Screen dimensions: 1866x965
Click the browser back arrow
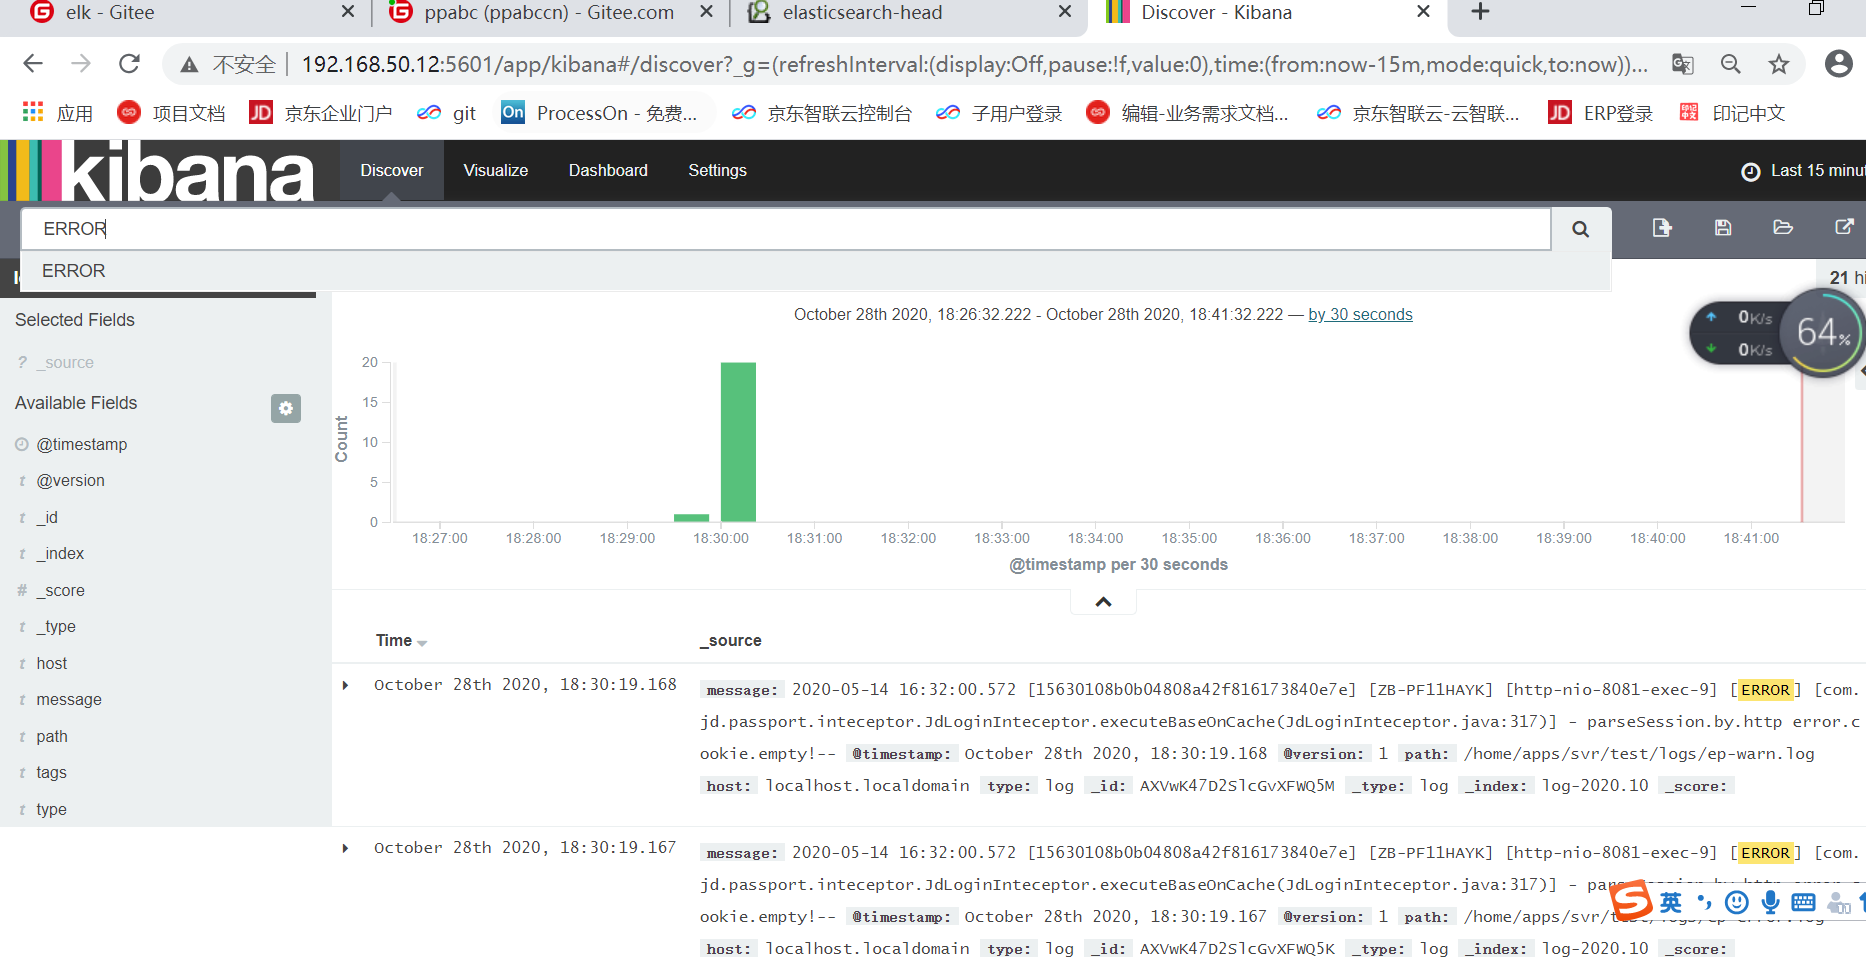pos(33,65)
